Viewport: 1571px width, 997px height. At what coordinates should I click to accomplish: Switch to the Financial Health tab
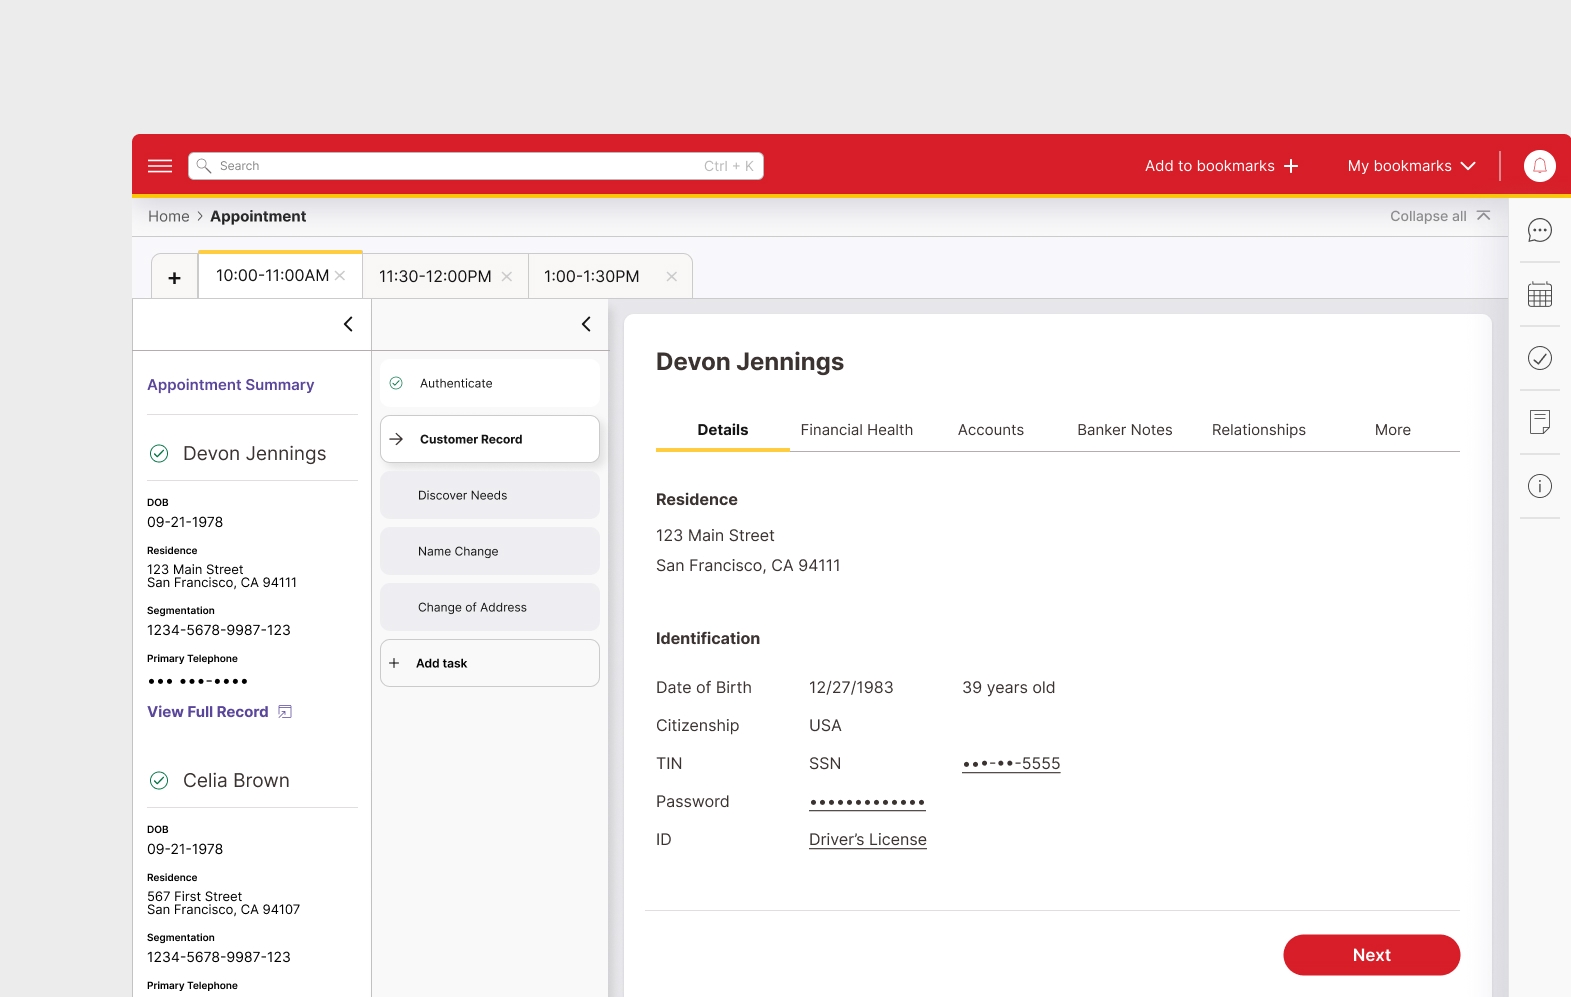(856, 430)
